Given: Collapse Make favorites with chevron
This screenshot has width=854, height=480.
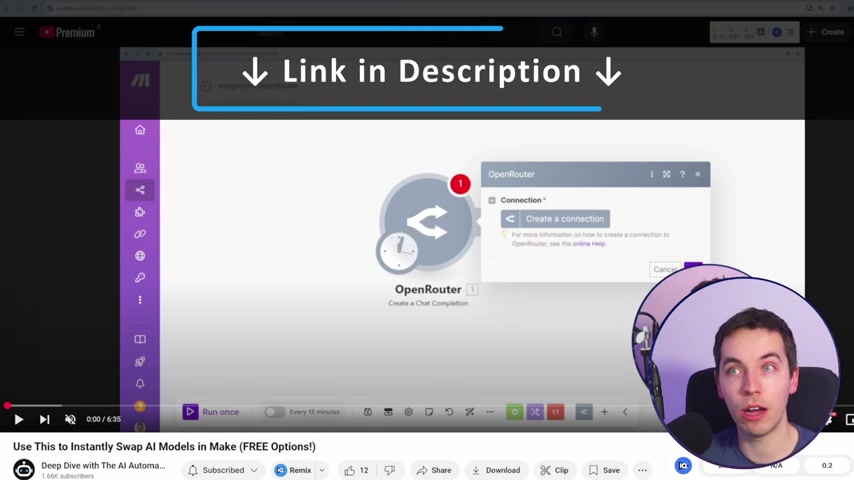Looking at the screenshot, I should [x=625, y=412].
